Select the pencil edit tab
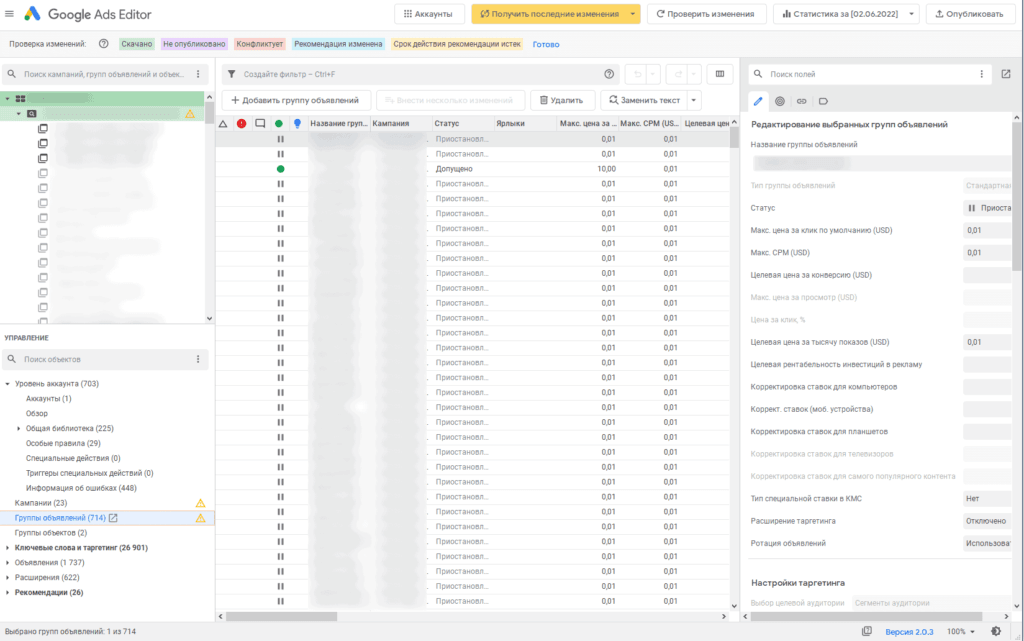The image size is (1024, 641). coord(758,101)
